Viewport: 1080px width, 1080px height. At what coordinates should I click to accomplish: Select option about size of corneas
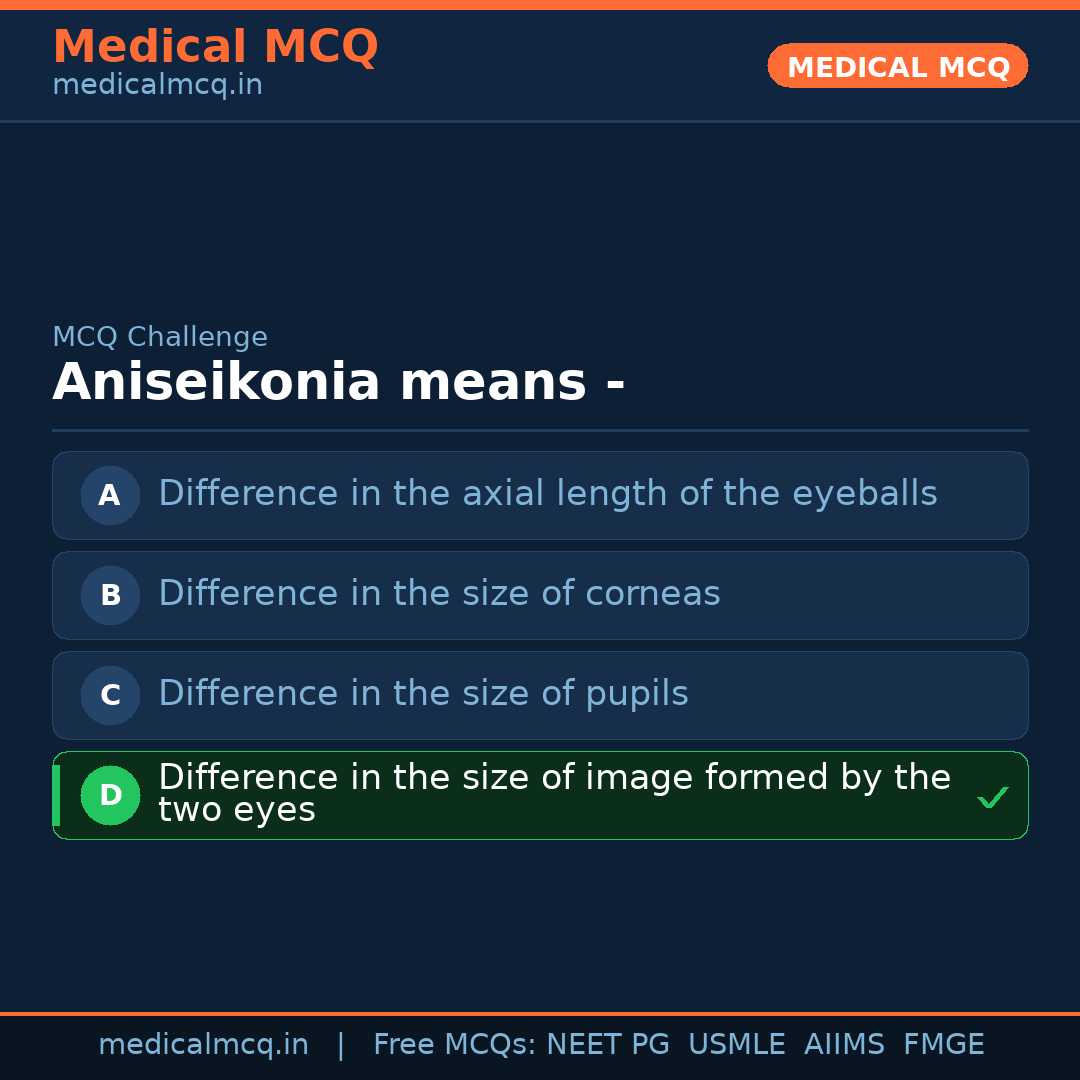coord(439,594)
